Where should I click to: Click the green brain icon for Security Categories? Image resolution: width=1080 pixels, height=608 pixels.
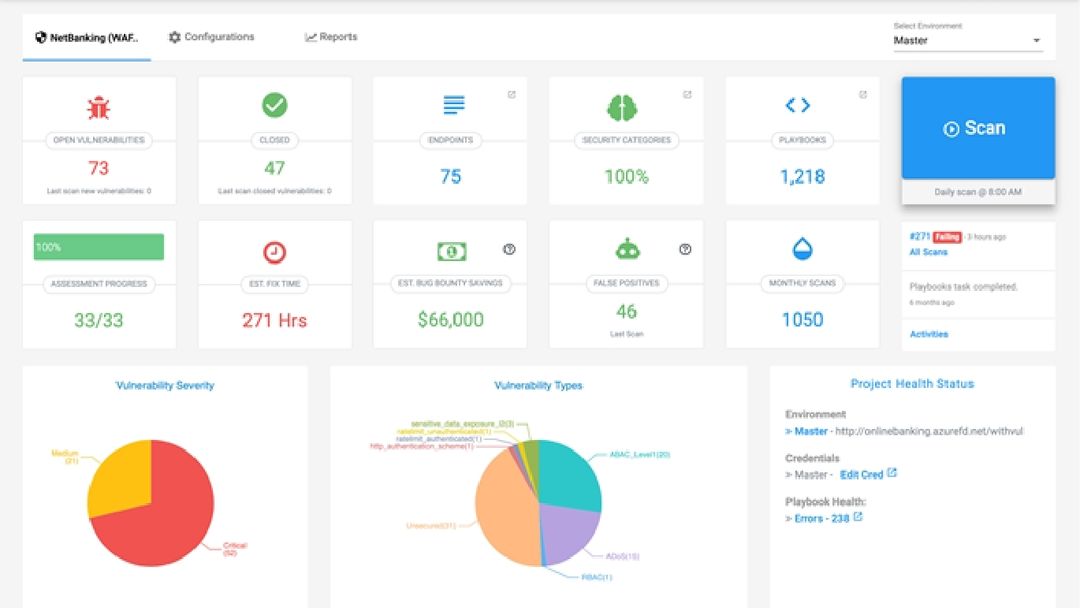(x=626, y=104)
